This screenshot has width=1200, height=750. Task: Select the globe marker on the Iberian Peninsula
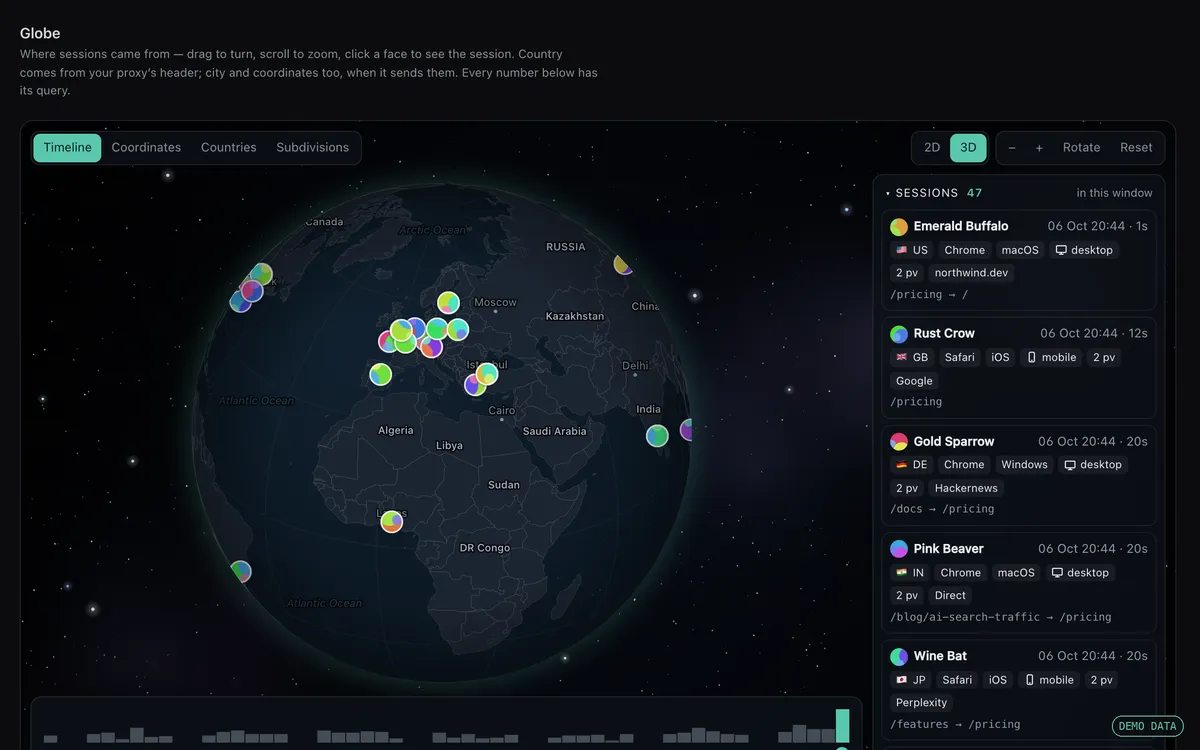point(380,374)
